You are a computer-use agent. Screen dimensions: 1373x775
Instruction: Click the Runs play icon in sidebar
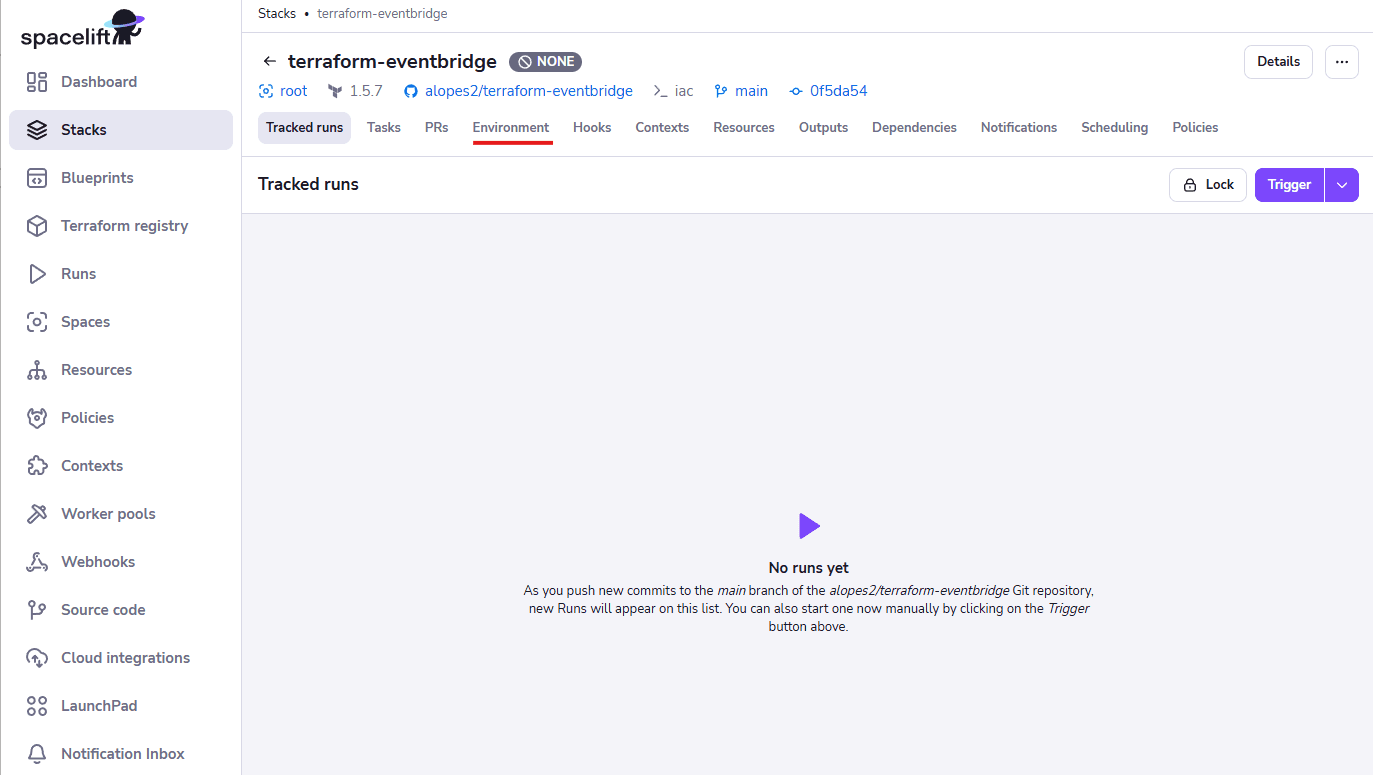37,274
